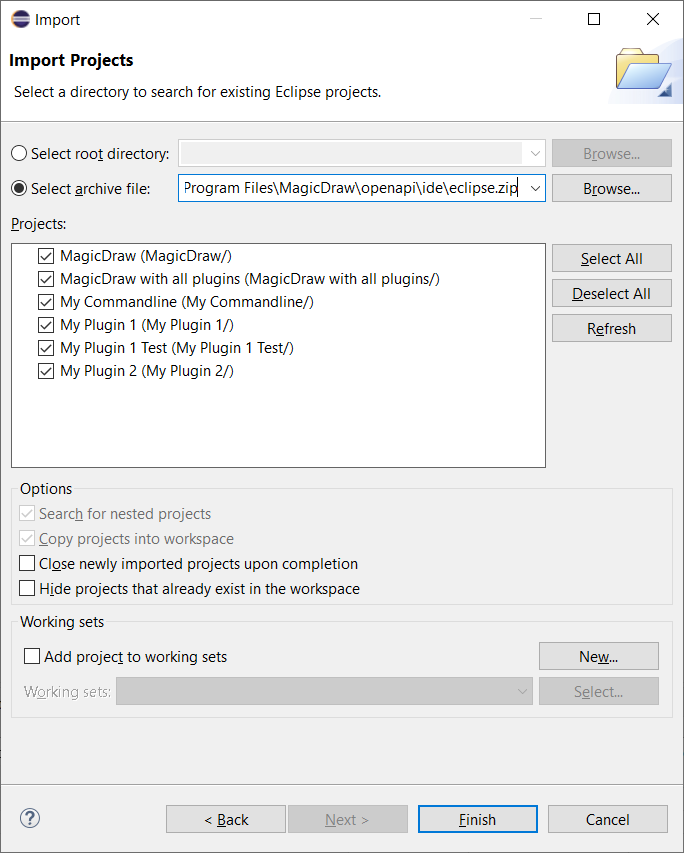684x853 pixels.
Task: Click the Eclipse icon in title bar
Action: click(x=19, y=19)
